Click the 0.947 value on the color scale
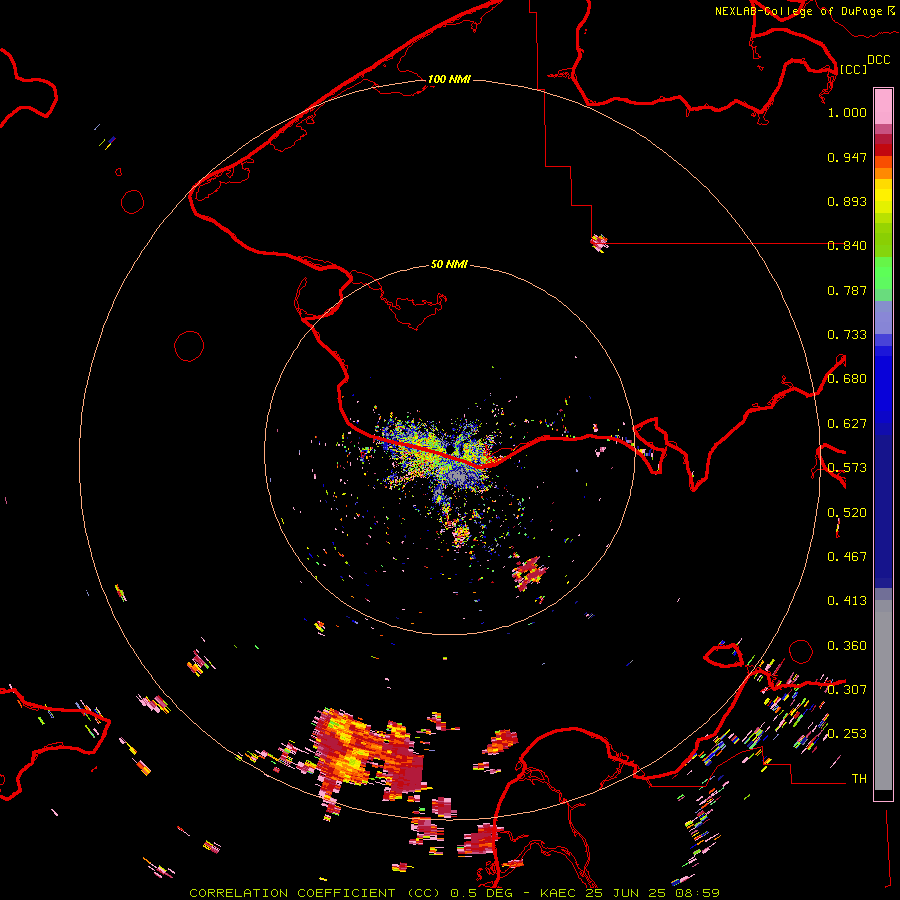Viewport: 900px width, 900px height. (x=847, y=157)
